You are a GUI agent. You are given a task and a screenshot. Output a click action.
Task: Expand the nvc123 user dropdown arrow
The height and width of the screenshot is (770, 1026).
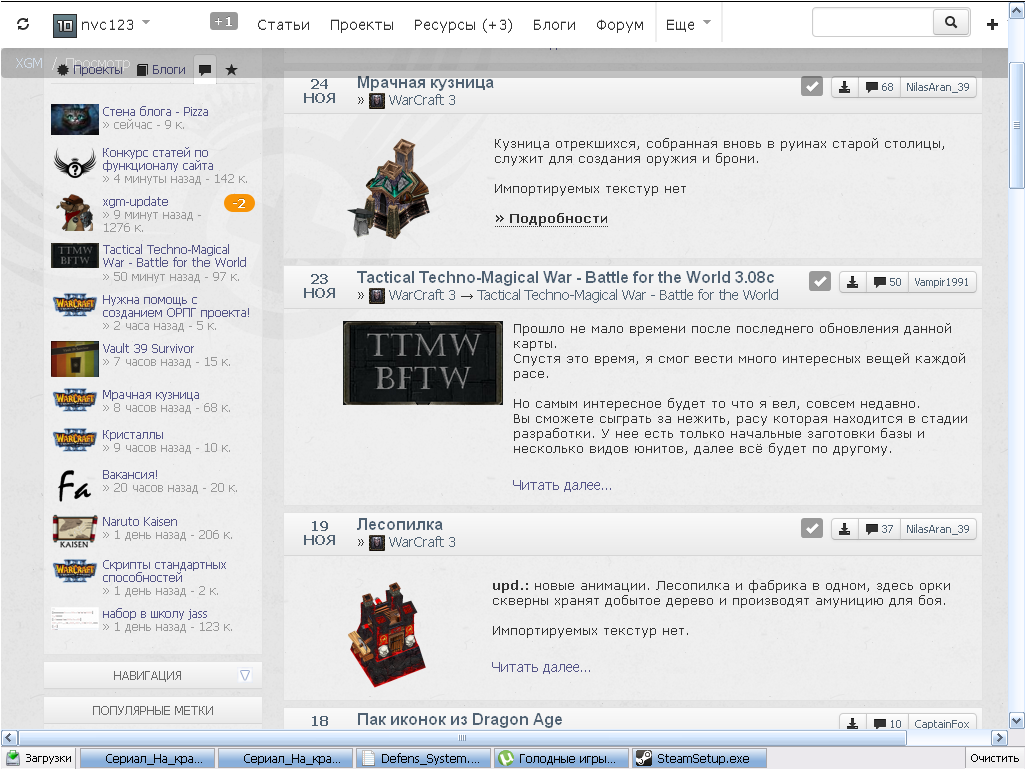[x=146, y=23]
